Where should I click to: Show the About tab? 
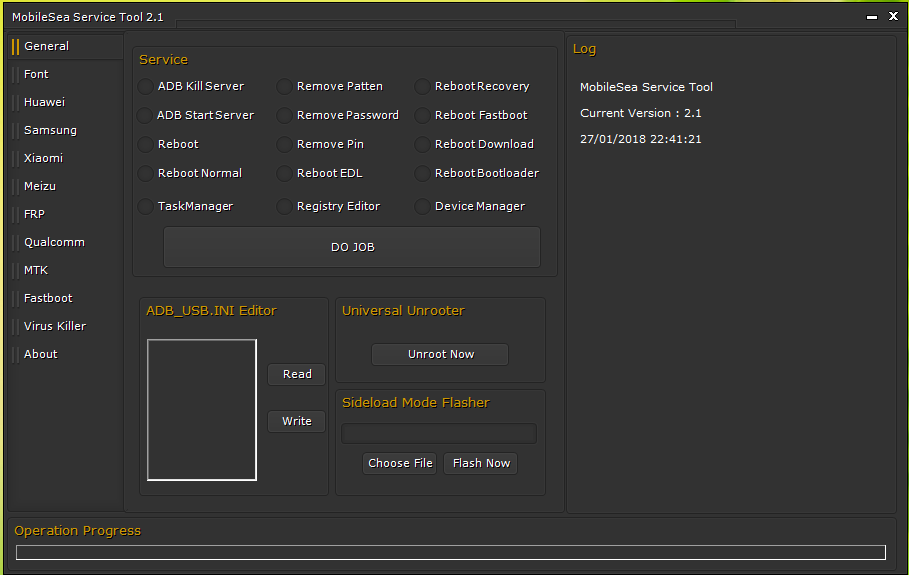pyautogui.click(x=66, y=354)
